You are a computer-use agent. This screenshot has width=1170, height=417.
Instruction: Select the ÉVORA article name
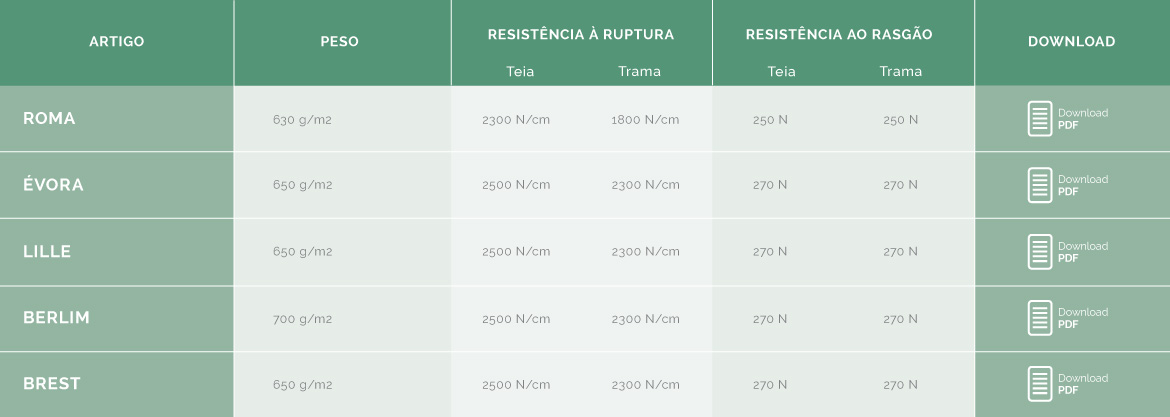(x=53, y=184)
